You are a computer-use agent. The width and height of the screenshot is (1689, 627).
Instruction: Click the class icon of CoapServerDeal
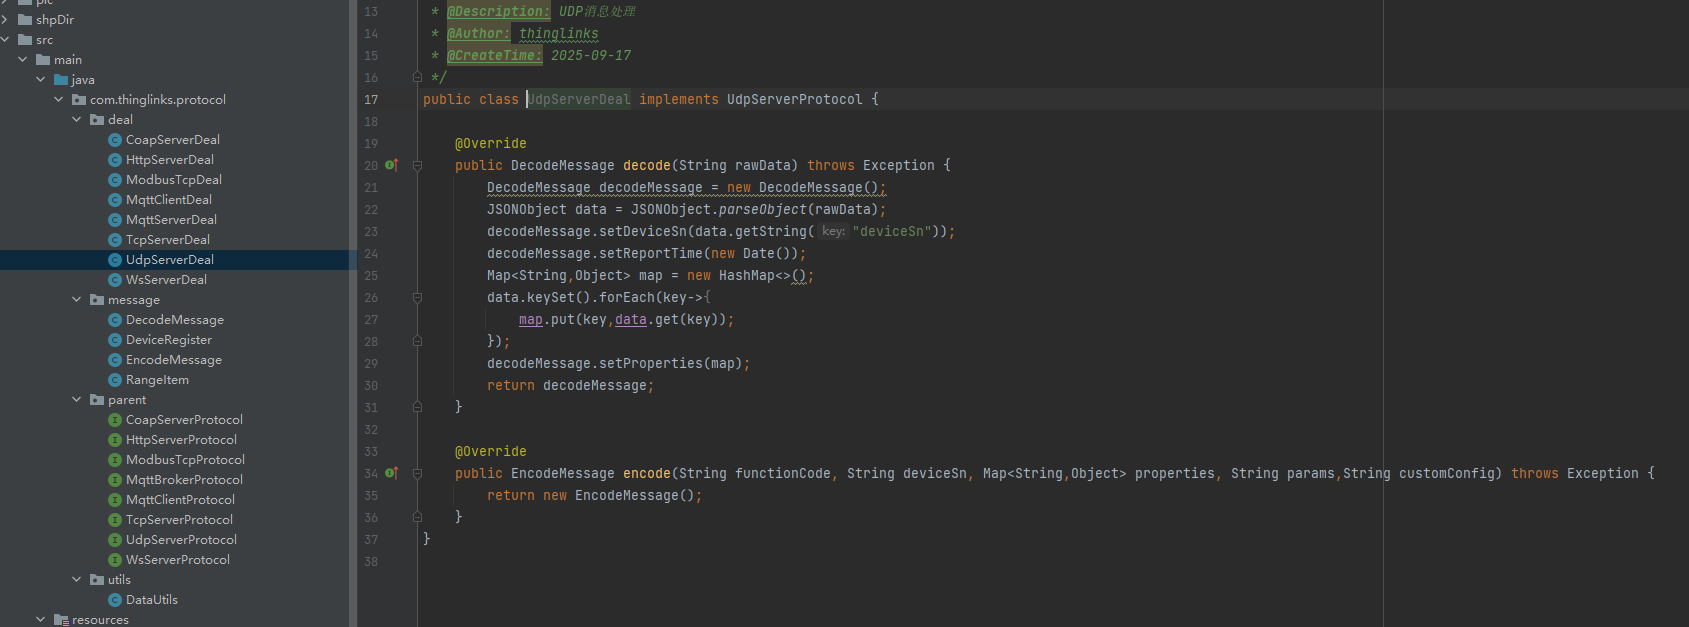115,140
